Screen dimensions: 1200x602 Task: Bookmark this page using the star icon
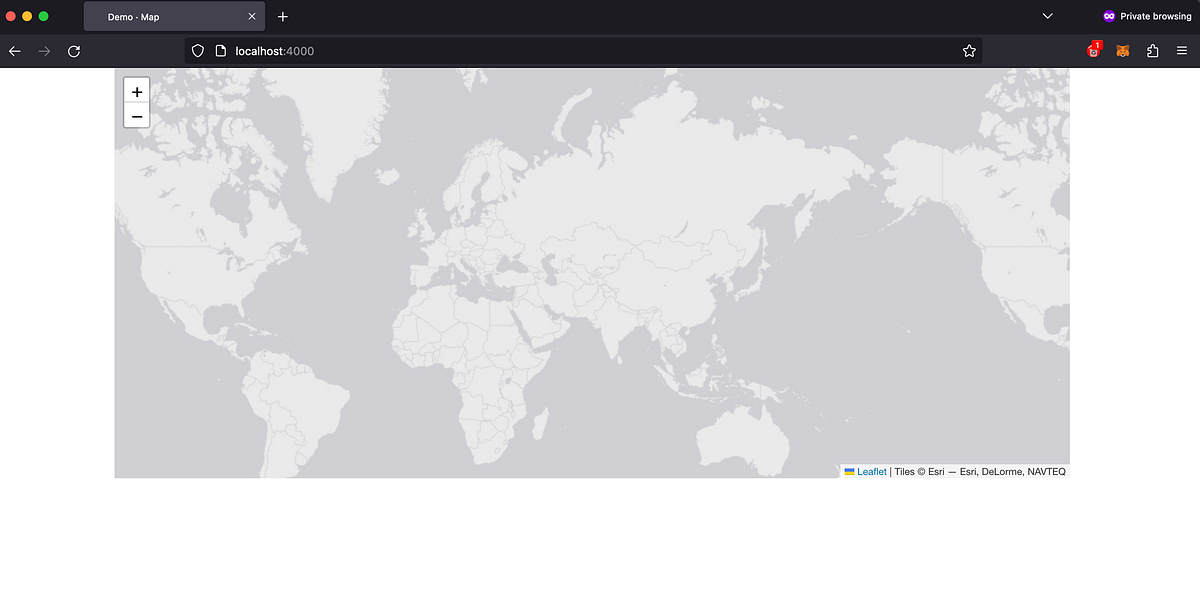[968, 50]
